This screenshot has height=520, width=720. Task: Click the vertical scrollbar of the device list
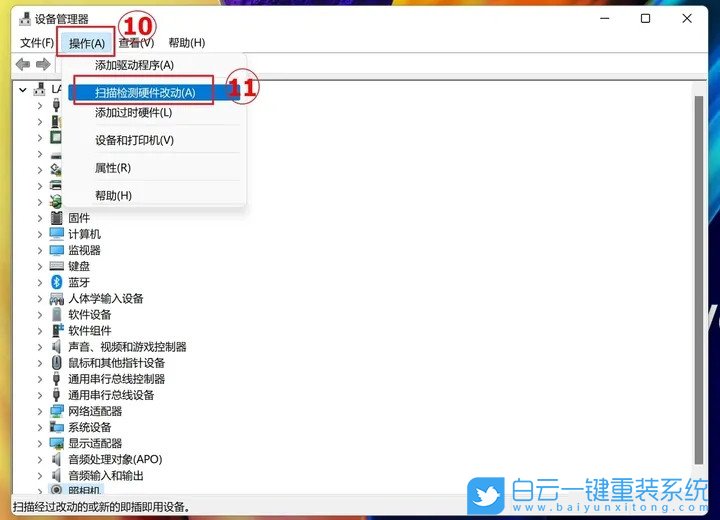pyautogui.click(x=698, y=280)
